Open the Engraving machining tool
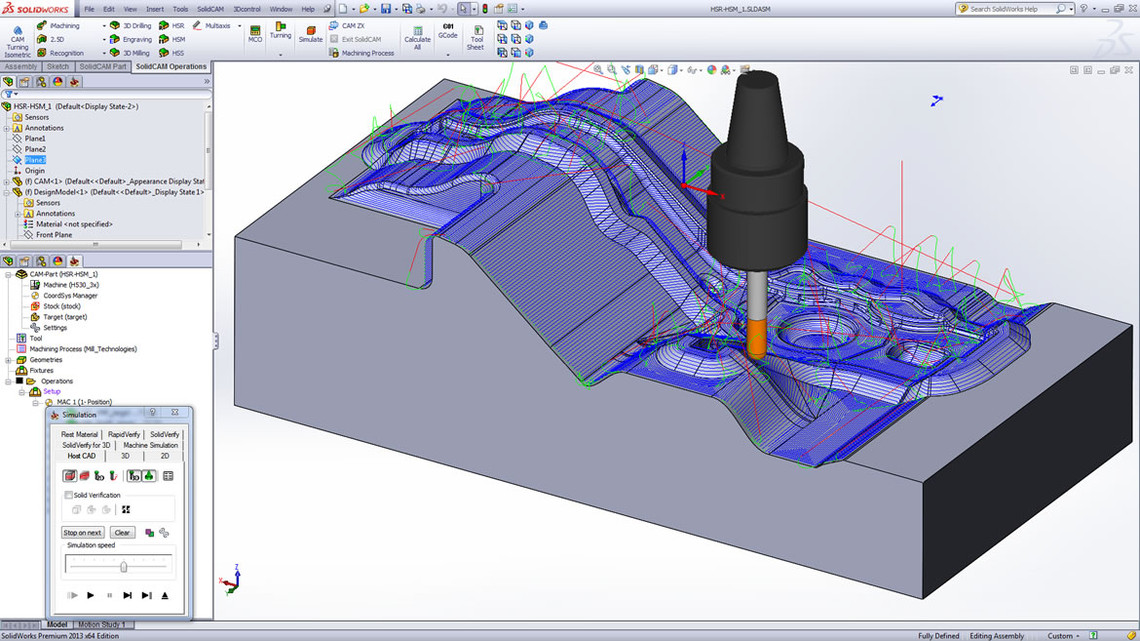This screenshot has height=641, width=1140. 112,39
